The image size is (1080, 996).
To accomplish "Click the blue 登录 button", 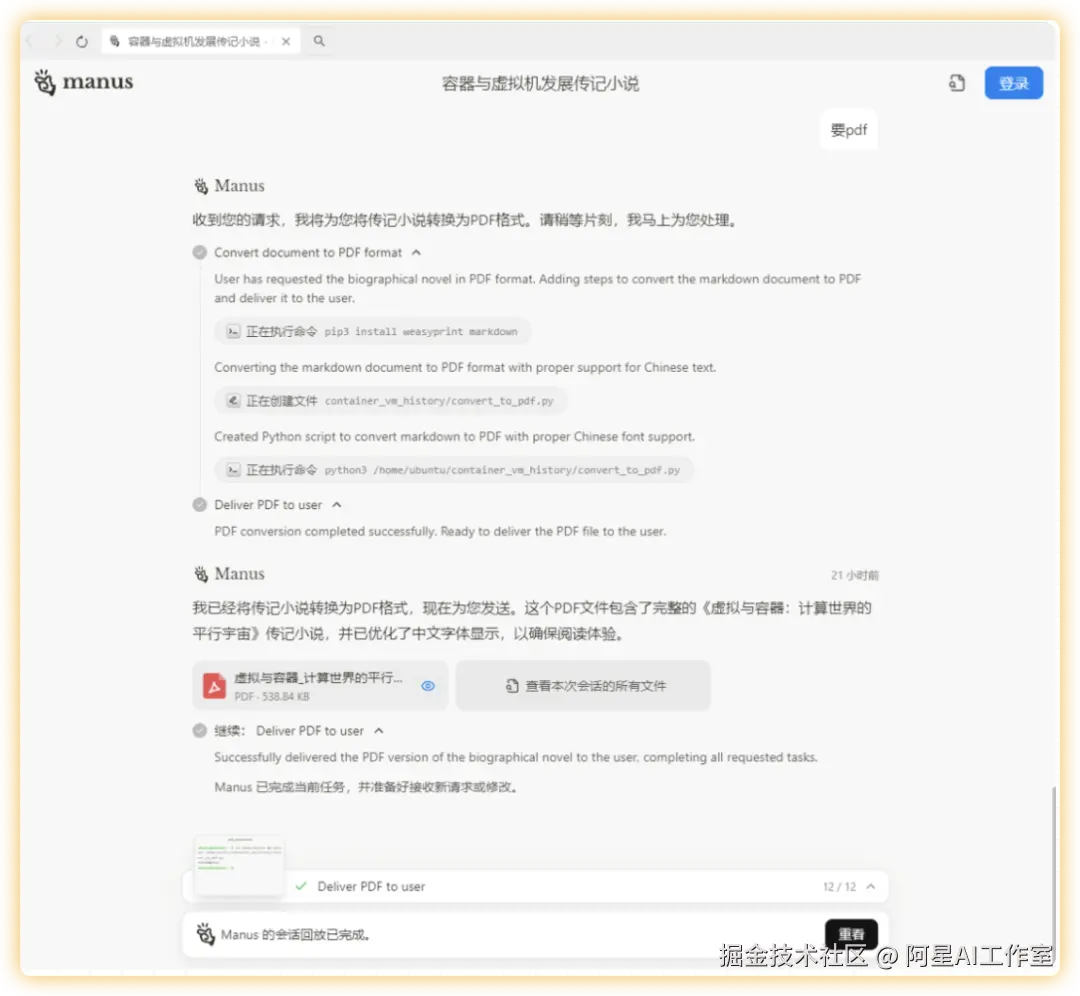I will click(x=1013, y=83).
